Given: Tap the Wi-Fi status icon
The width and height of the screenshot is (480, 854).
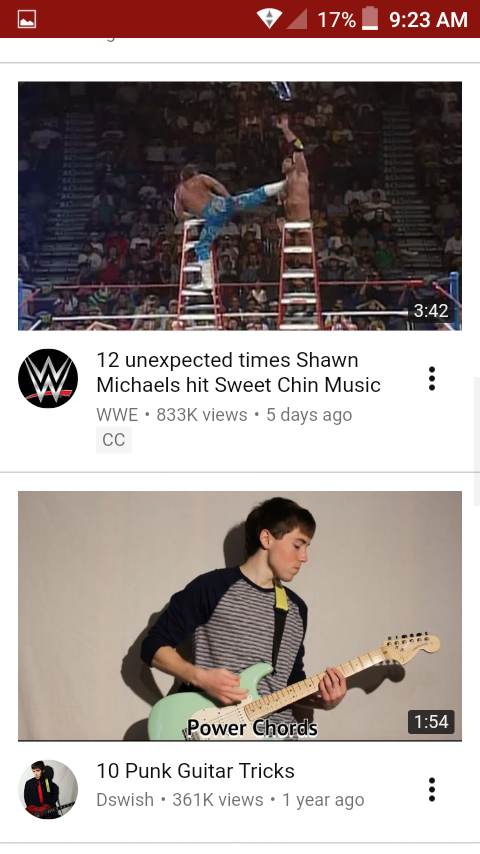Looking at the screenshot, I should [x=269, y=19].
